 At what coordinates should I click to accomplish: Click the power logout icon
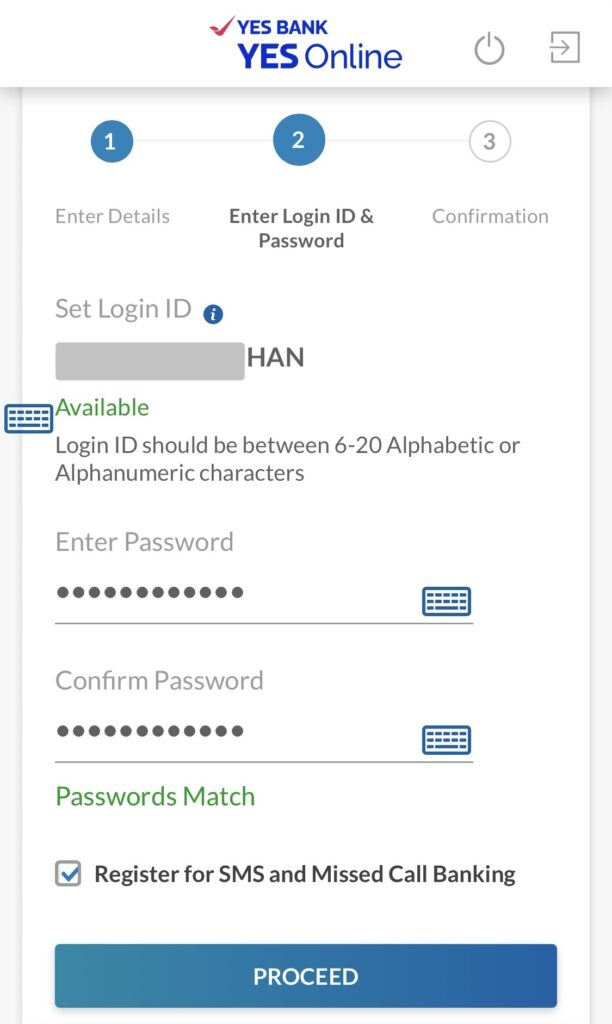pos(489,49)
